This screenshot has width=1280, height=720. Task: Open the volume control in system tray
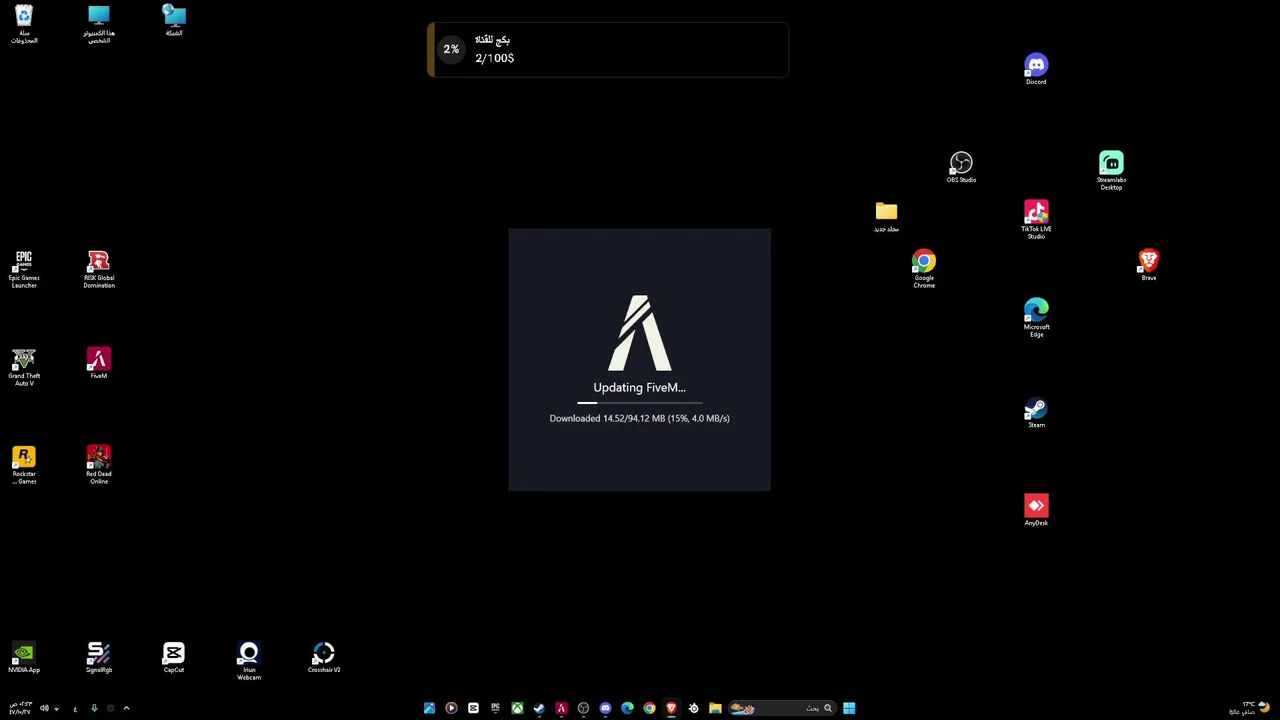pos(44,708)
